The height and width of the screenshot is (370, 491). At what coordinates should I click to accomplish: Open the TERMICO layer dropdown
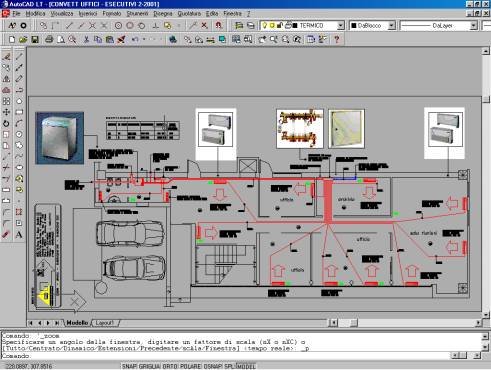coord(340,25)
